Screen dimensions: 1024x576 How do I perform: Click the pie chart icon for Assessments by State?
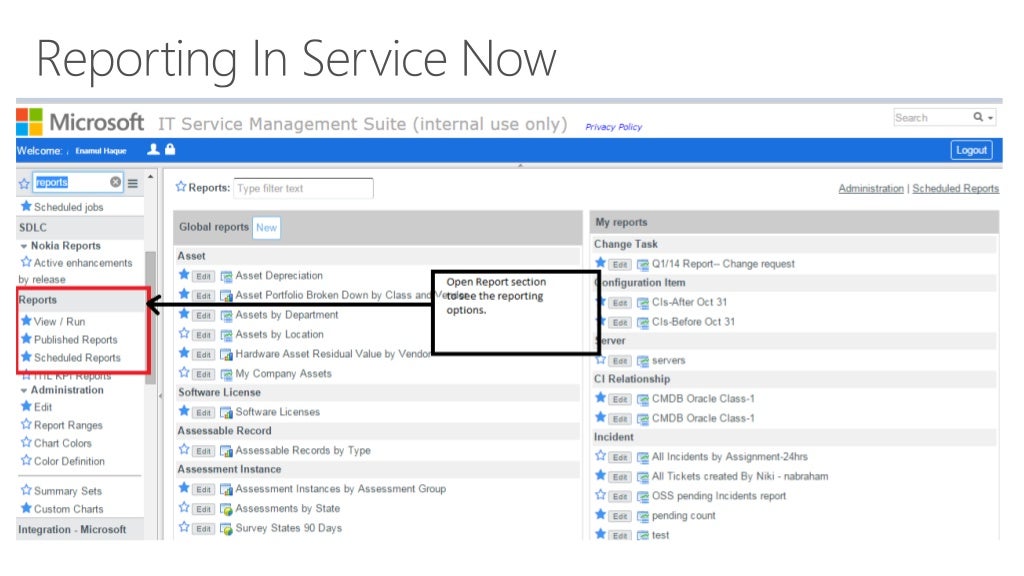coord(226,509)
